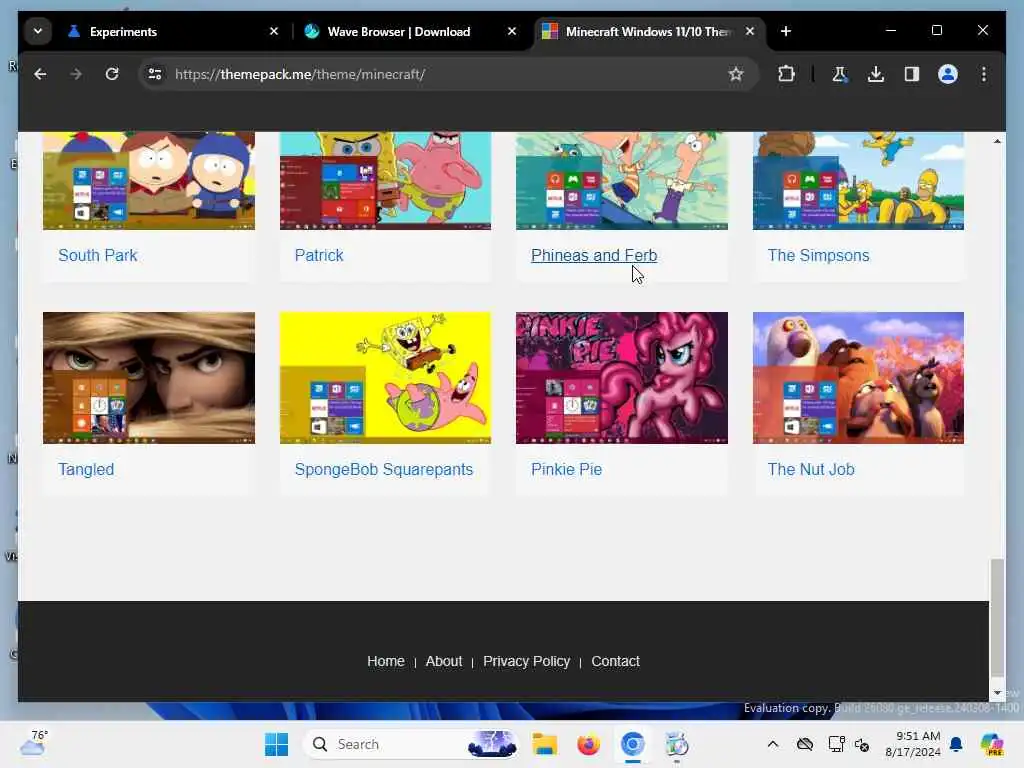Viewport: 1024px width, 768px height.
Task: Open the tab search dropdown arrow
Action: [x=38, y=31]
